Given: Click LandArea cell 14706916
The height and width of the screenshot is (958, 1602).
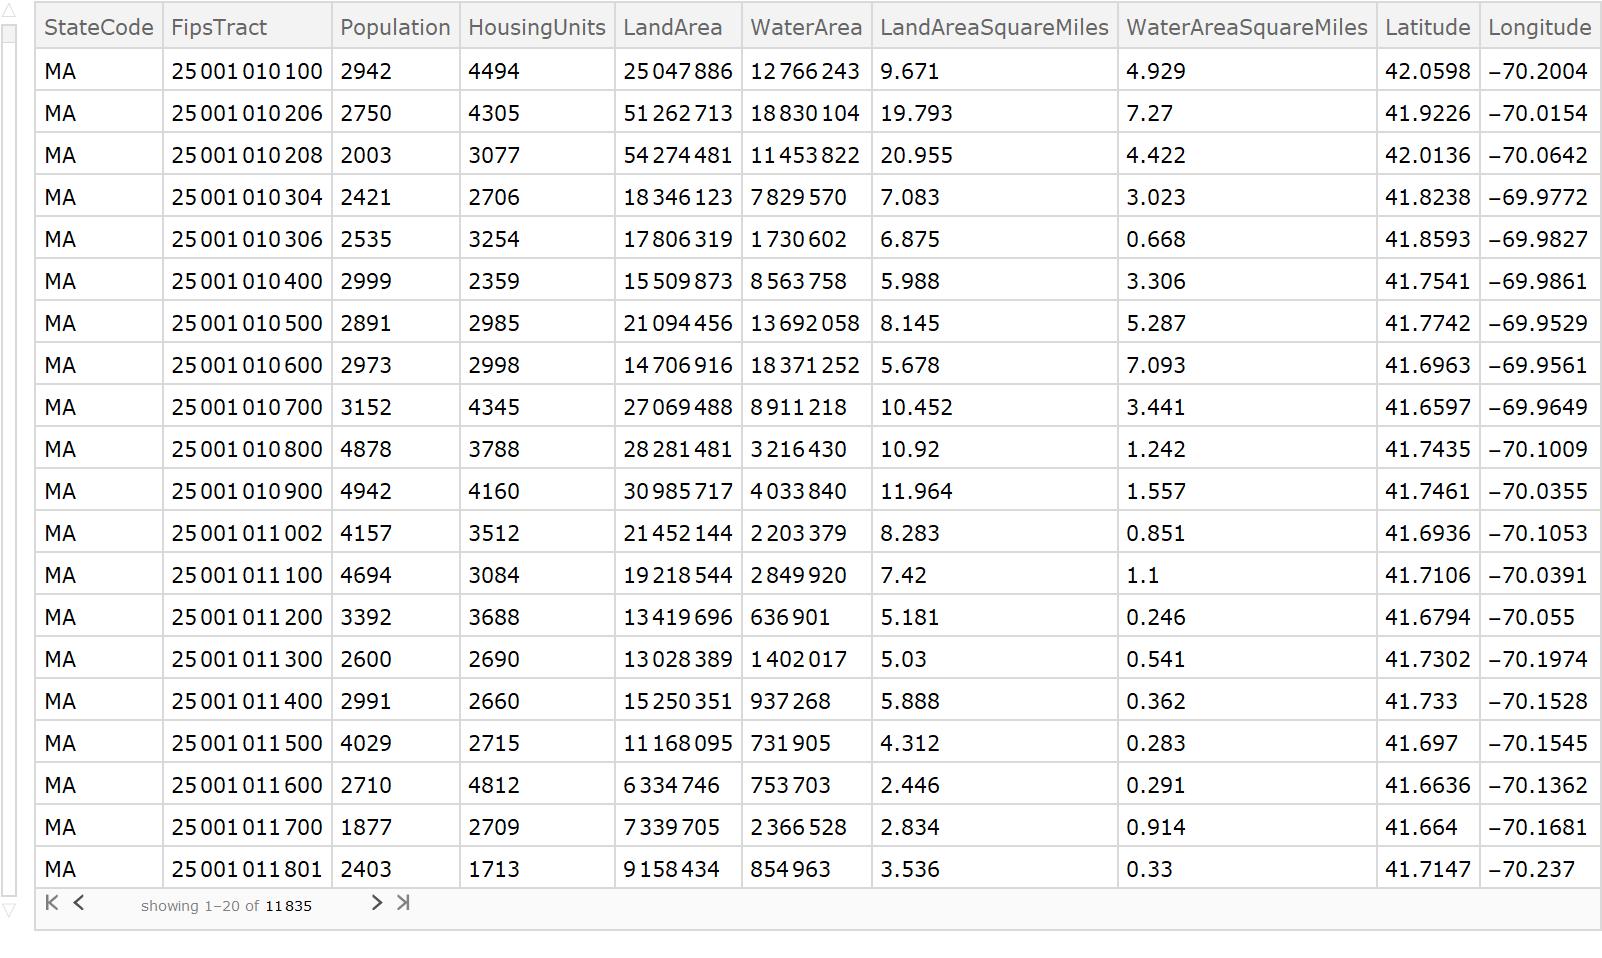Looking at the screenshot, I should click(x=678, y=365).
